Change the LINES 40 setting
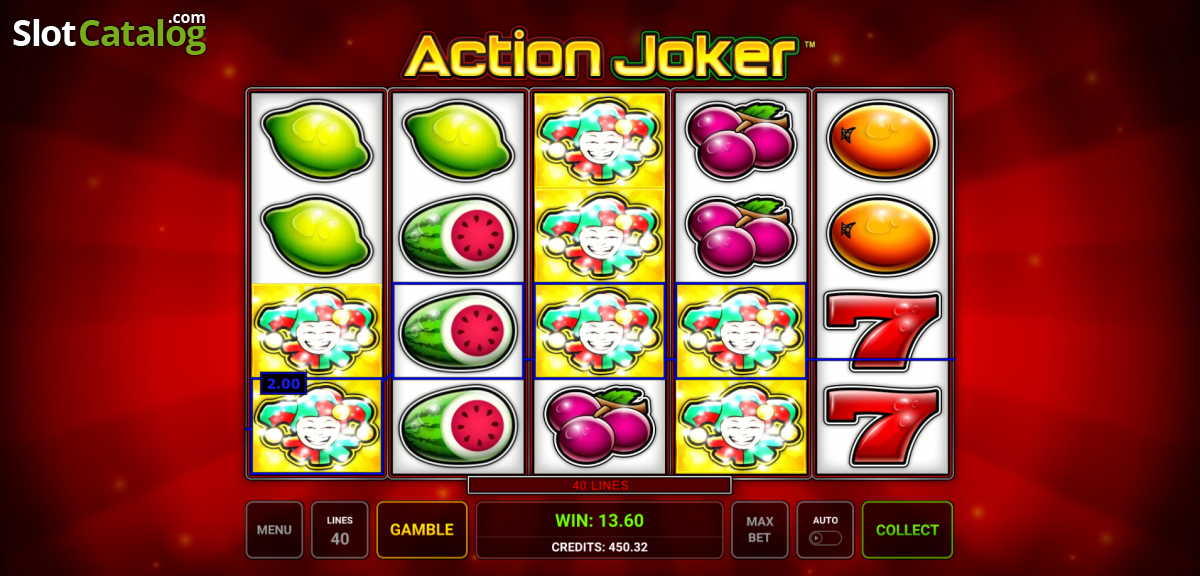The height and width of the screenshot is (576, 1200). point(340,530)
